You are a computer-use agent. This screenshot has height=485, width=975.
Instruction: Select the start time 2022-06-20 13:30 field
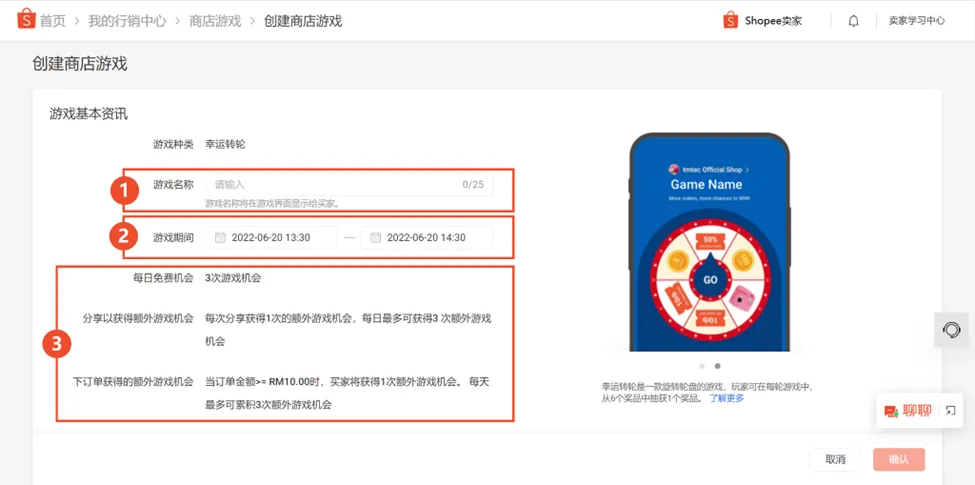pyautogui.click(x=271, y=238)
